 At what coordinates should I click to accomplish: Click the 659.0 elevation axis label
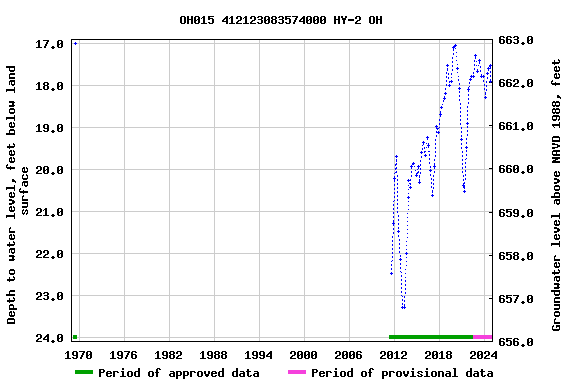515,212
